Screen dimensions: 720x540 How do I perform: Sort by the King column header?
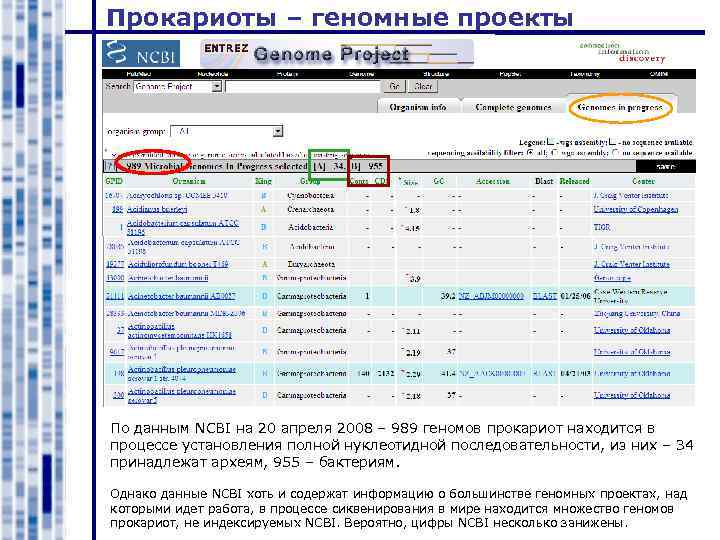pos(264,181)
